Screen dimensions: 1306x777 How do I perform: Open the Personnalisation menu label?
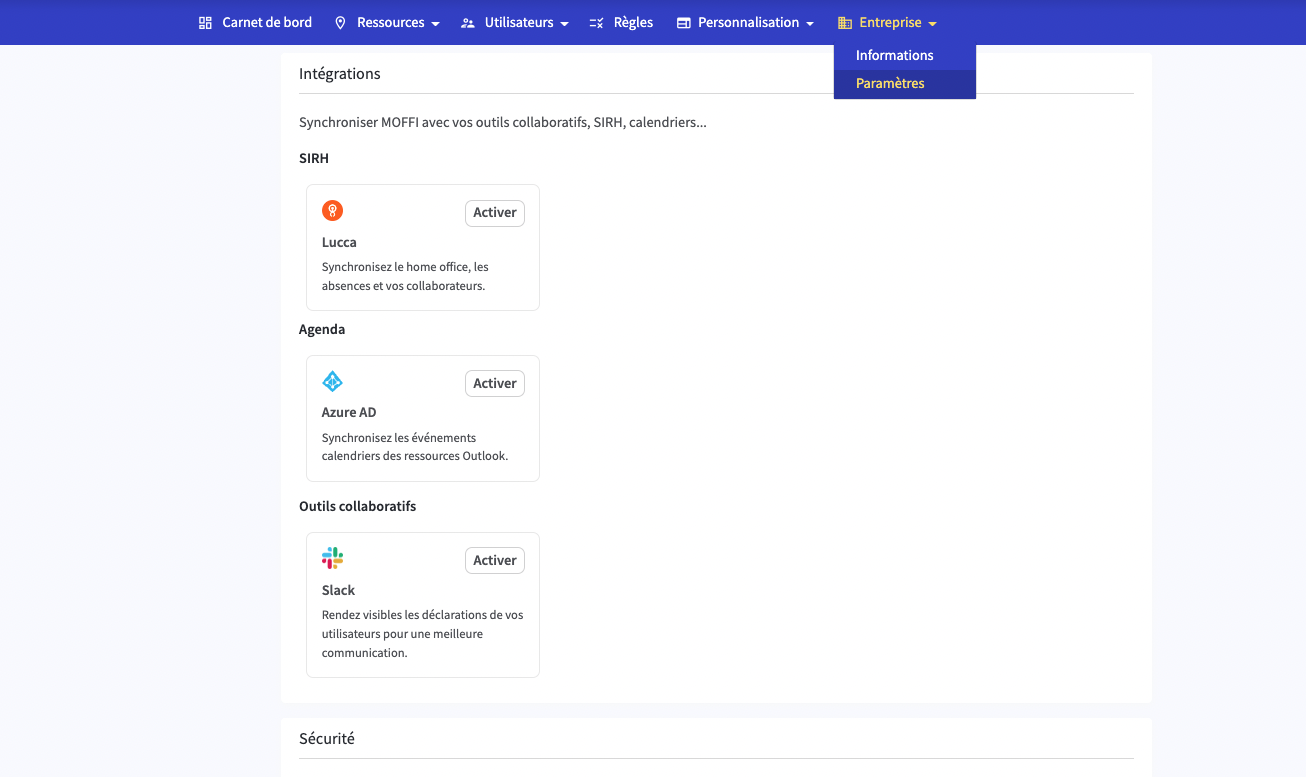749,22
